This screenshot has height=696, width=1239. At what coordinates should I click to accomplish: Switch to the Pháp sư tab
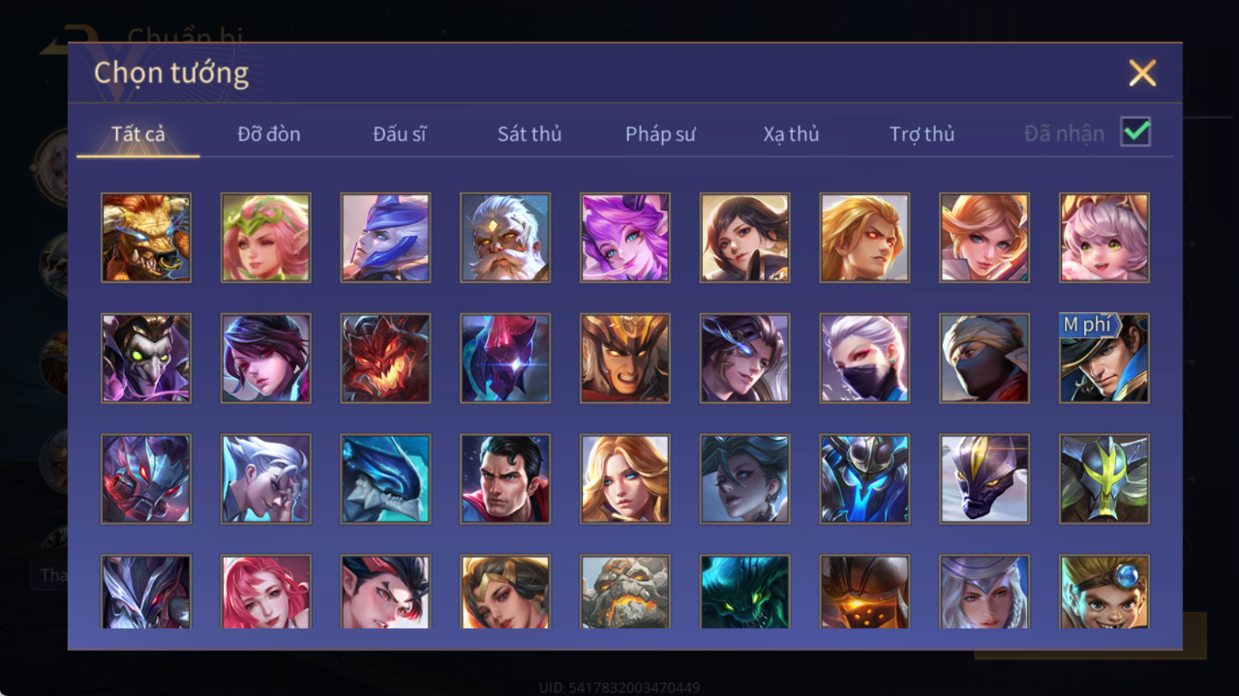[x=660, y=134]
